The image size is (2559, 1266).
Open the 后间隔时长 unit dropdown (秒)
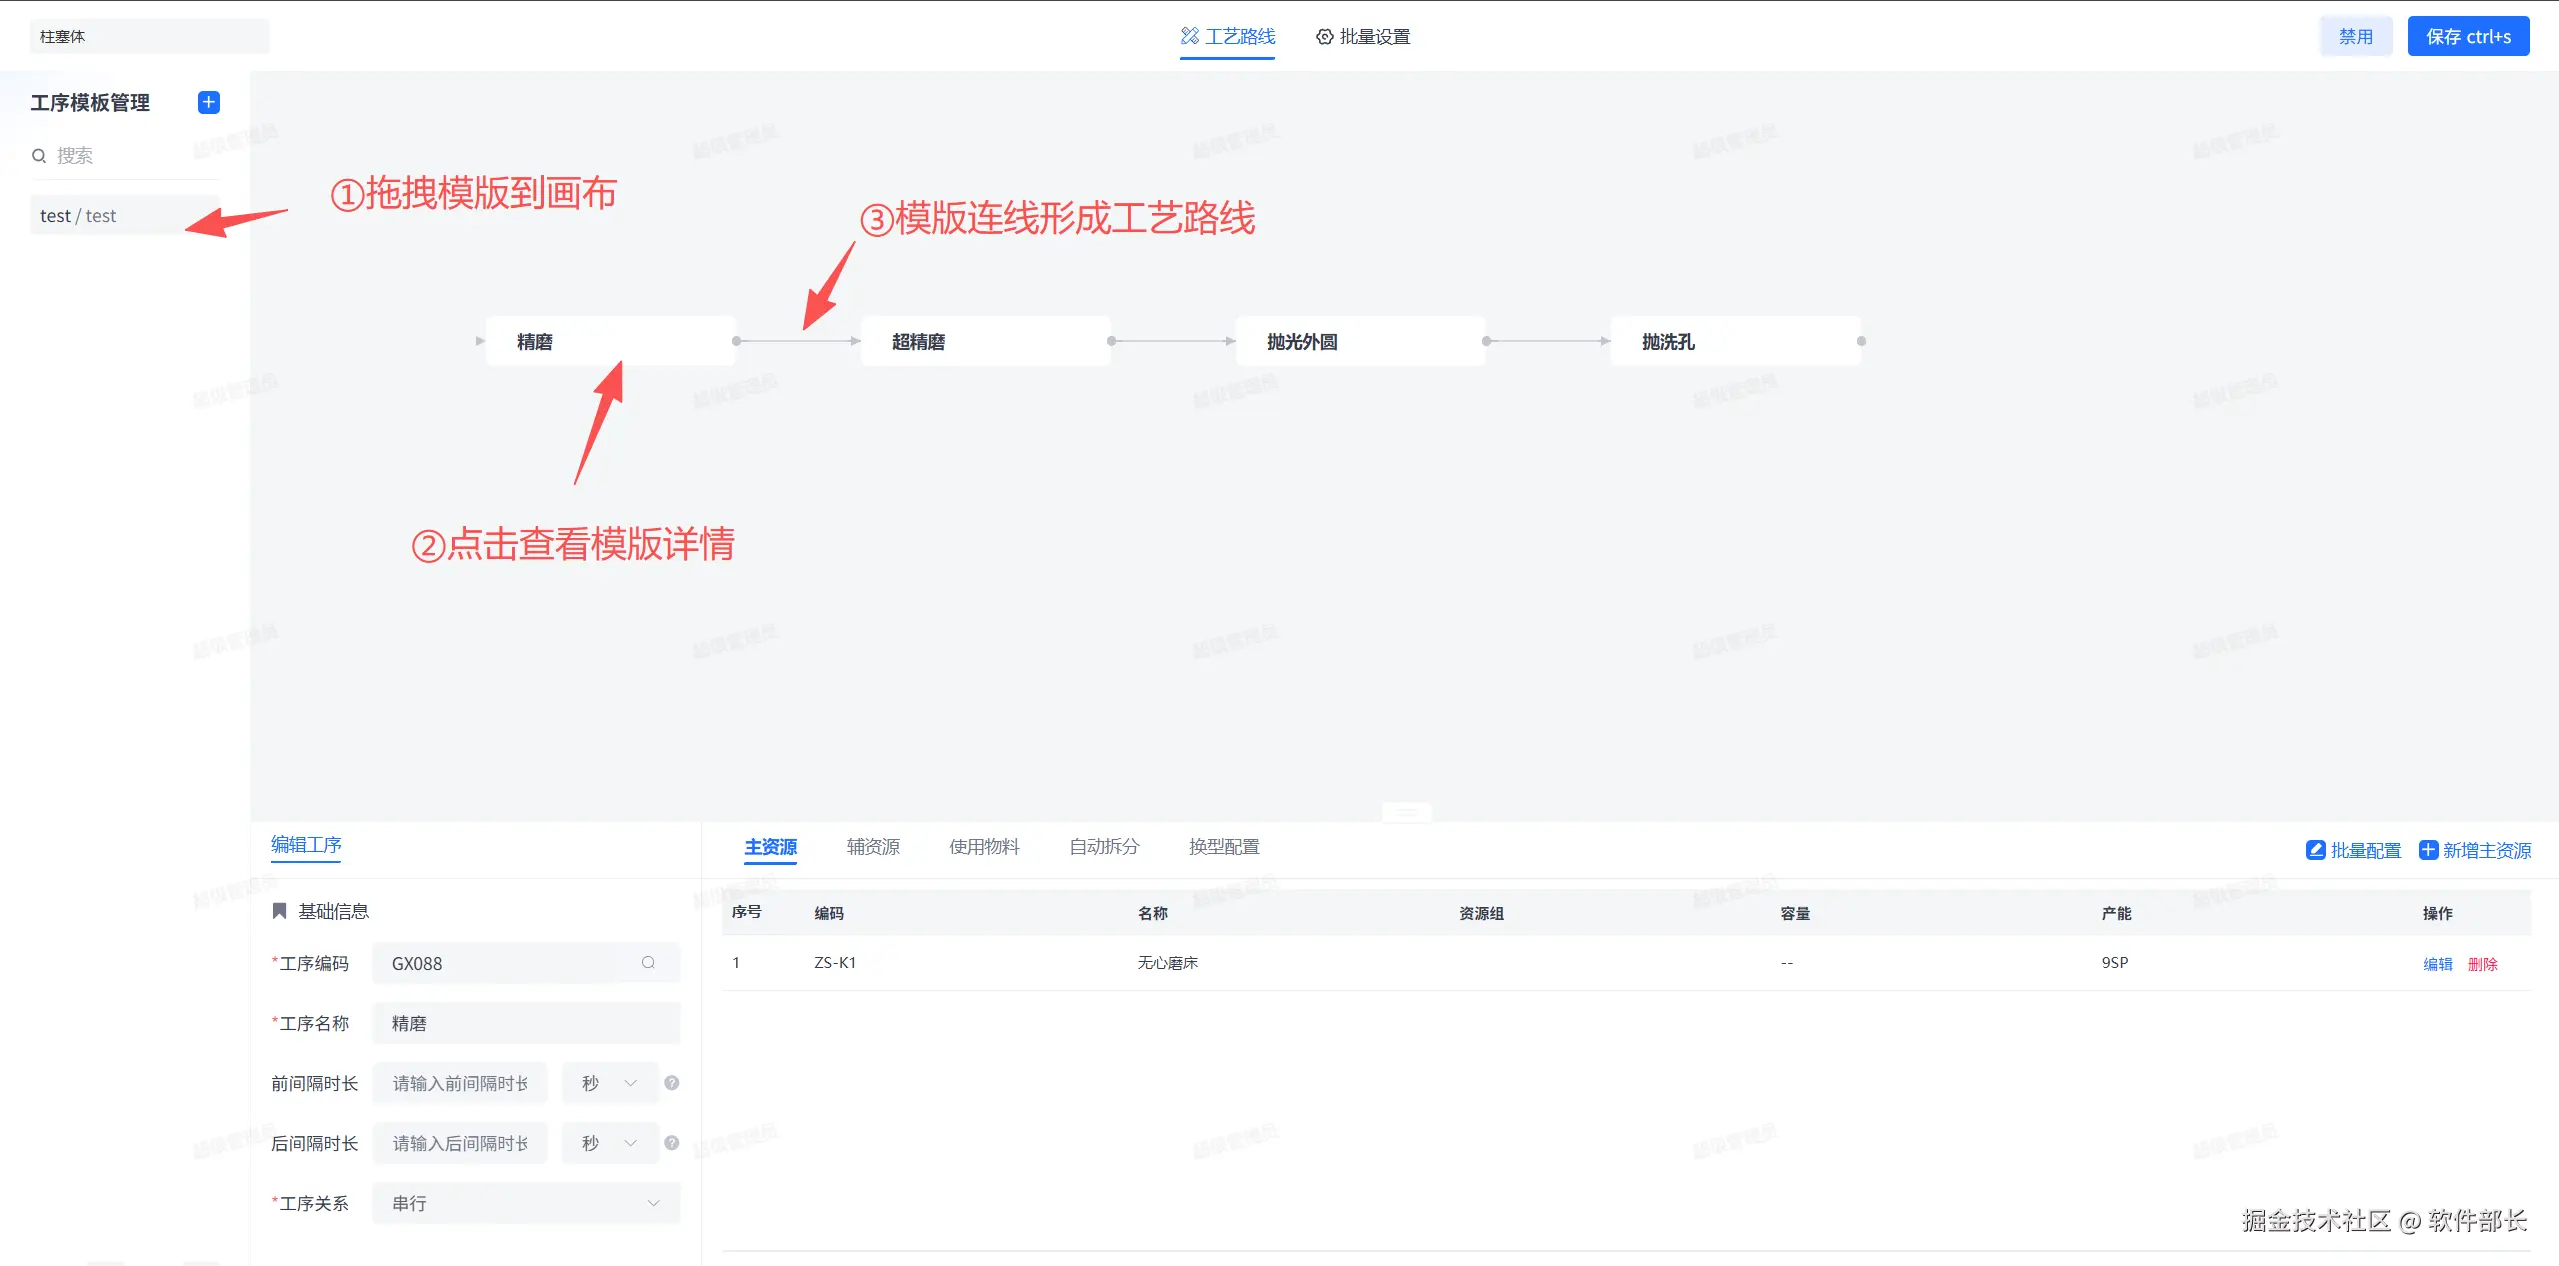tap(609, 1143)
